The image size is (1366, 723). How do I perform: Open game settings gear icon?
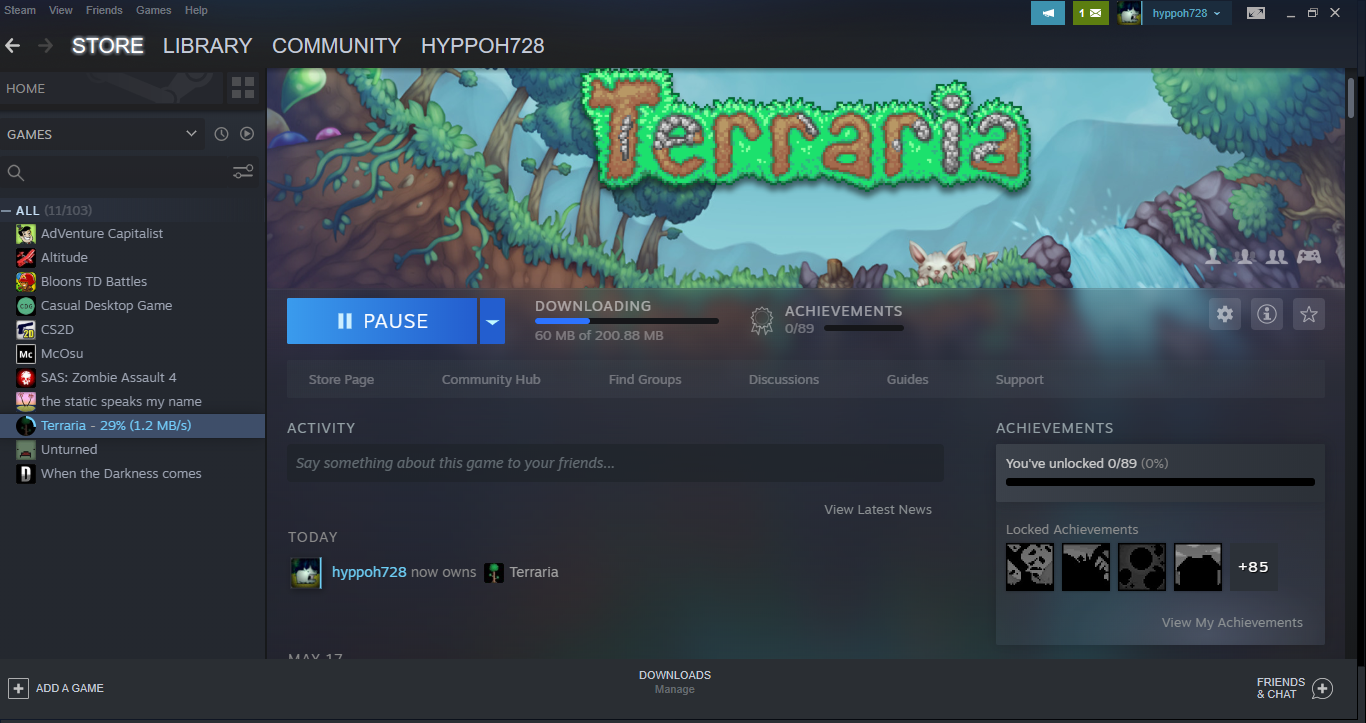(1225, 314)
